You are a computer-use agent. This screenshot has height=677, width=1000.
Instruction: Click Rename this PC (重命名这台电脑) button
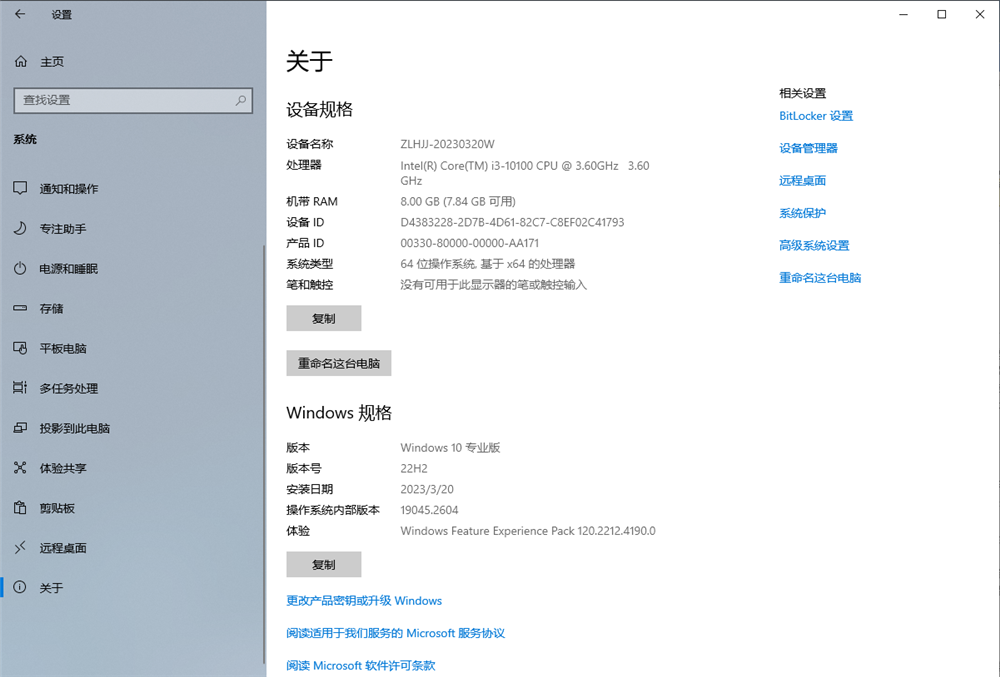(338, 364)
